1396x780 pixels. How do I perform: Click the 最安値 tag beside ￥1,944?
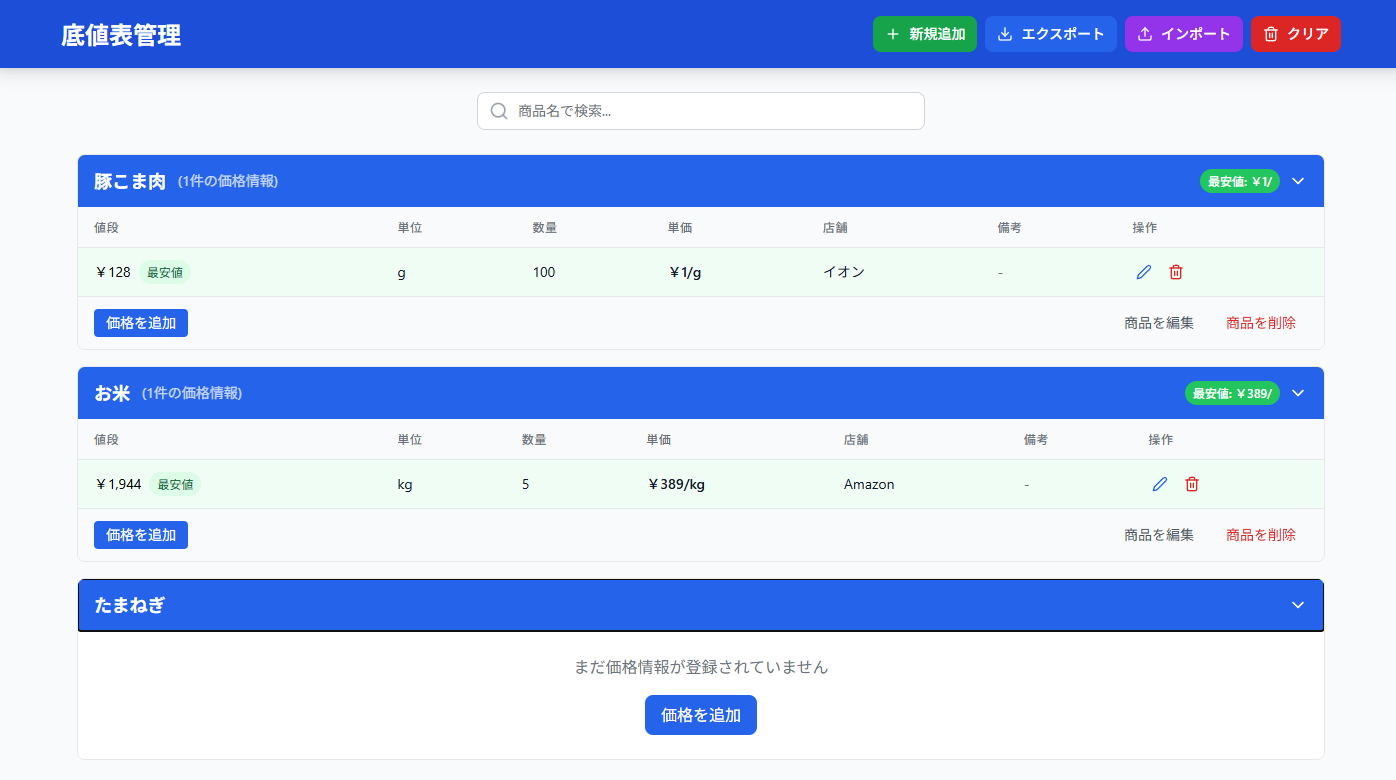(x=175, y=484)
